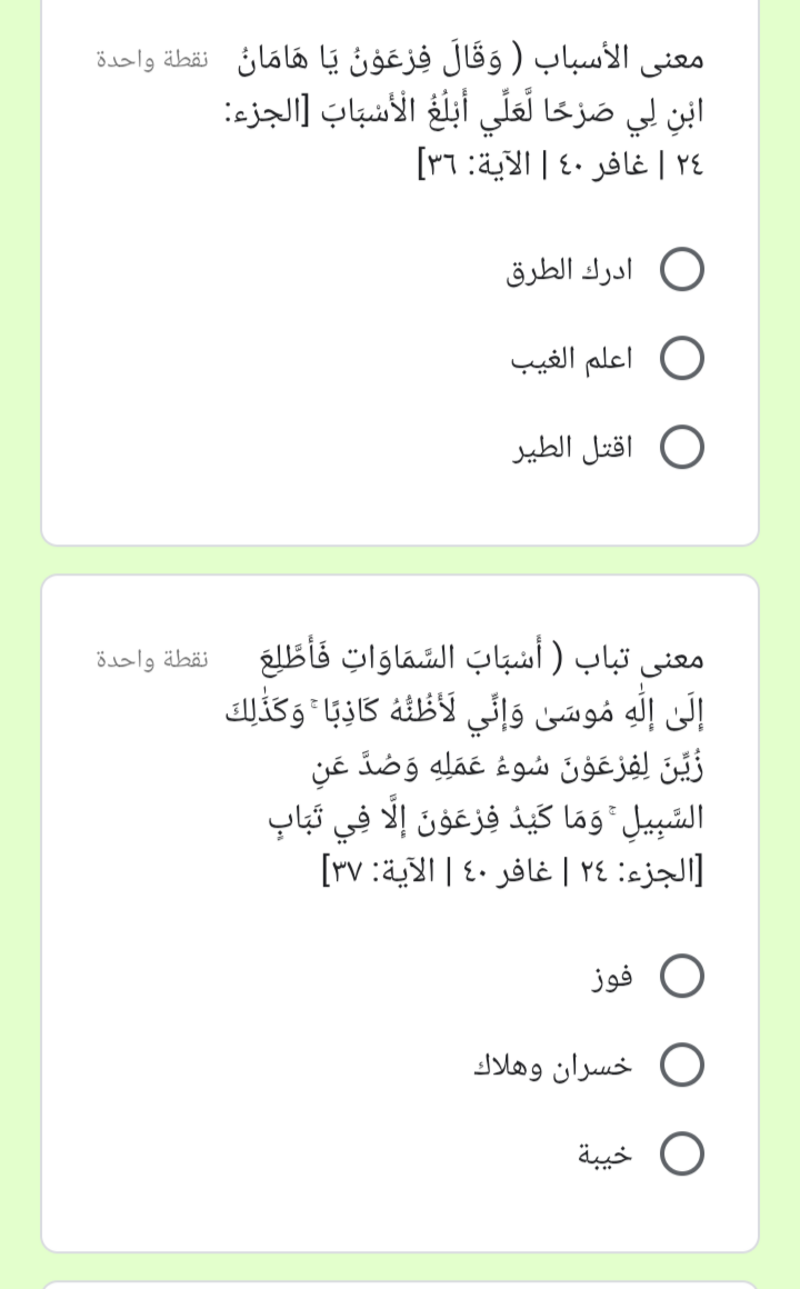Select the radio button for 'فوز'
The height and width of the screenshot is (1289, 800).
[x=687, y=975]
